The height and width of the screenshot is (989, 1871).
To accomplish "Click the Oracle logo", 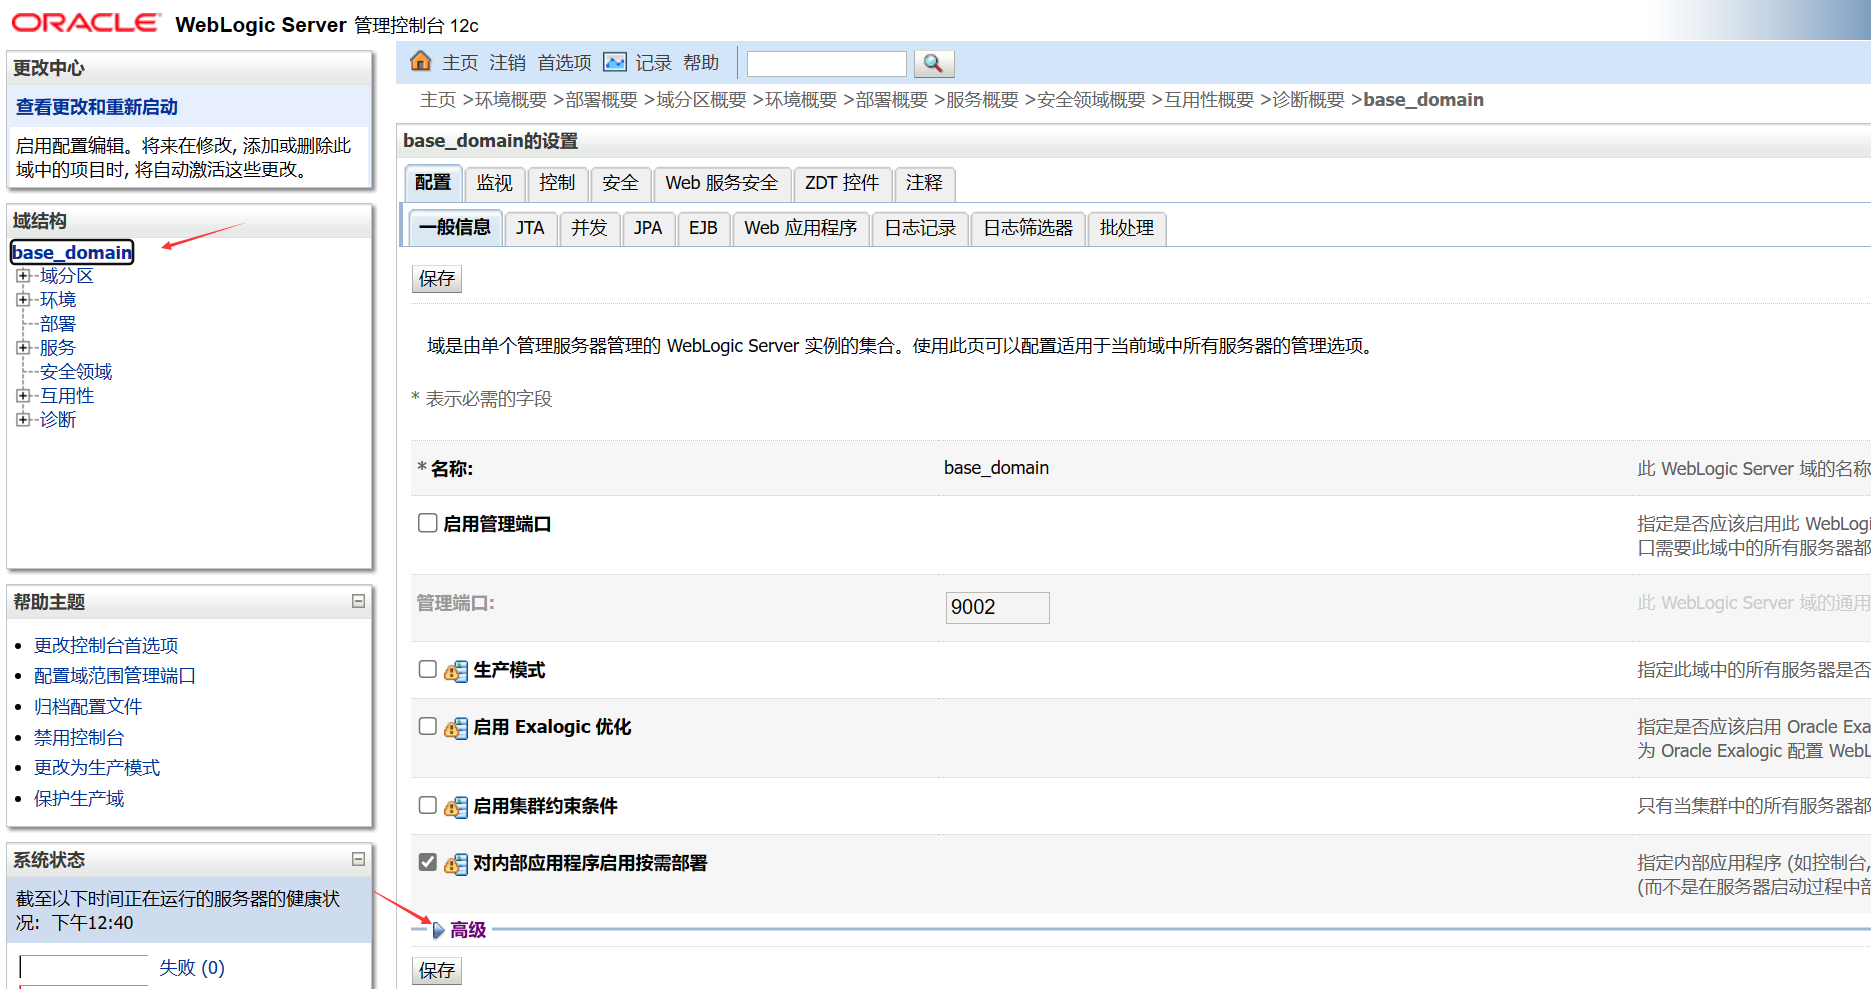I will coord(86,22).
